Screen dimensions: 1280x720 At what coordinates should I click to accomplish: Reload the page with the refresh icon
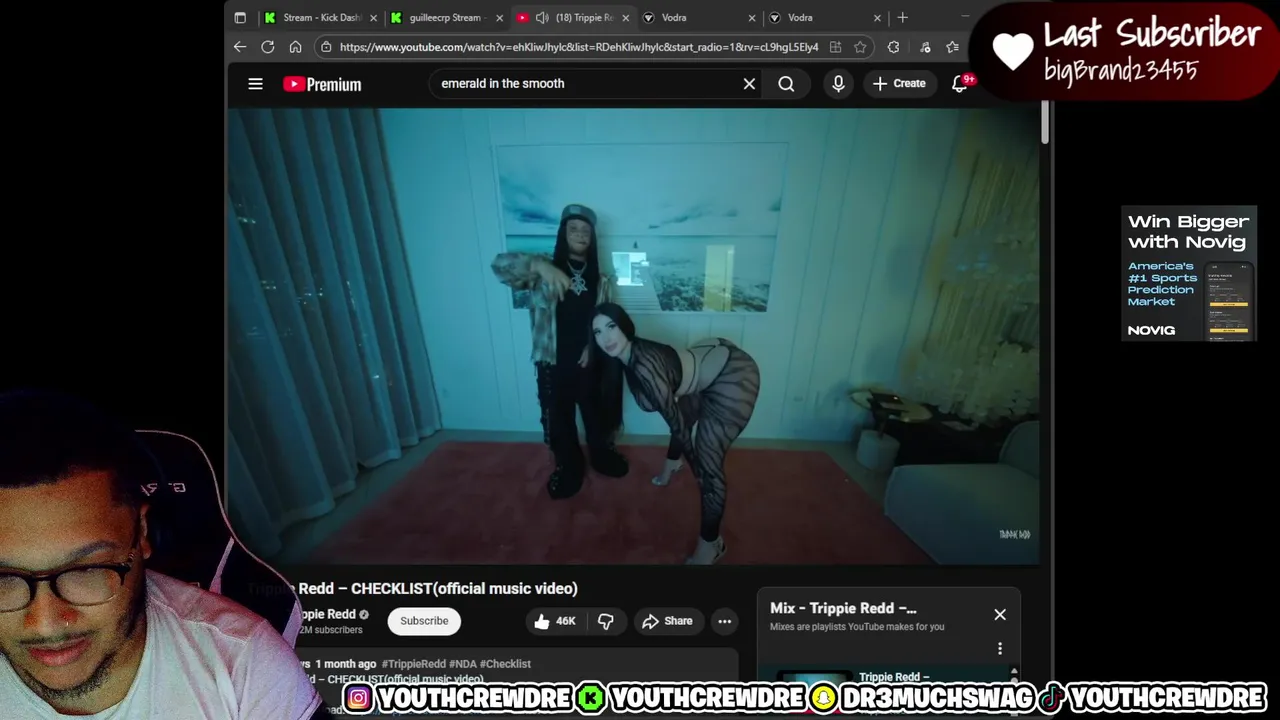tap(268, 47)
